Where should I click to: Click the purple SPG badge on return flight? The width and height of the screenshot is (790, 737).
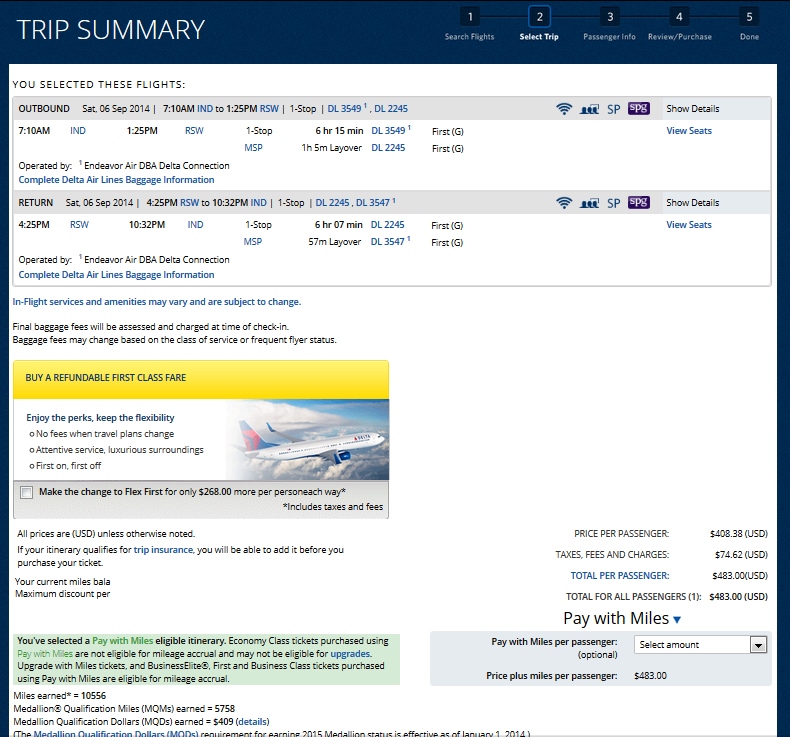(639, 203)
